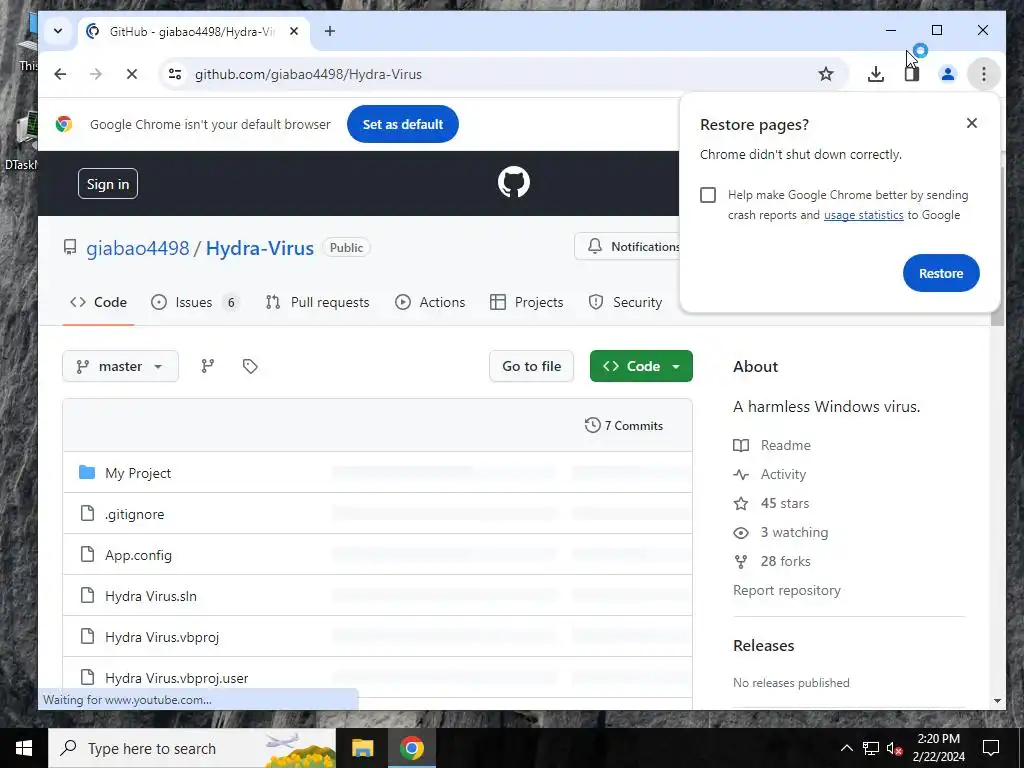
Task: Open the Hydra Virus.vbproj file name
Action: click(x=162, y=637)
